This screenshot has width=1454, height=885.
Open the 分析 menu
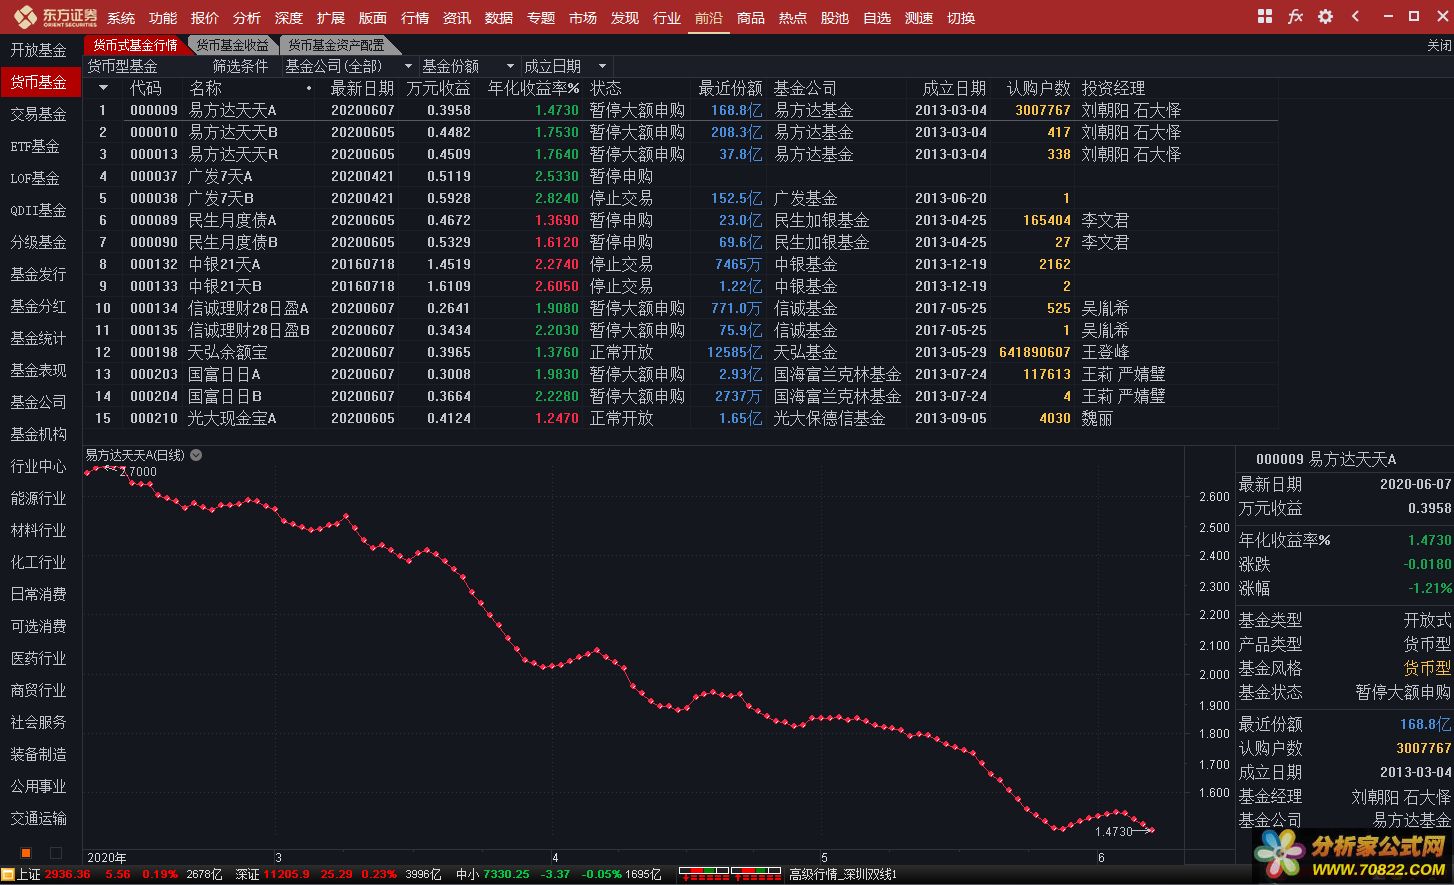[x=247, y=18]
